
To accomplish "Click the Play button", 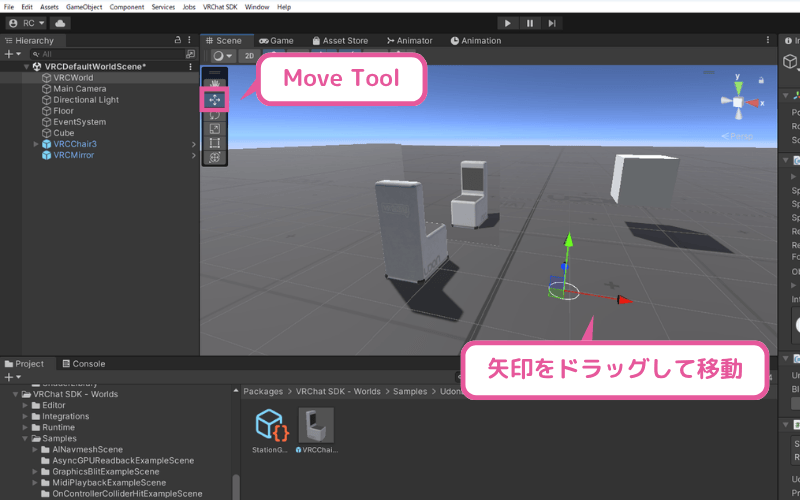I will [507, 23].
